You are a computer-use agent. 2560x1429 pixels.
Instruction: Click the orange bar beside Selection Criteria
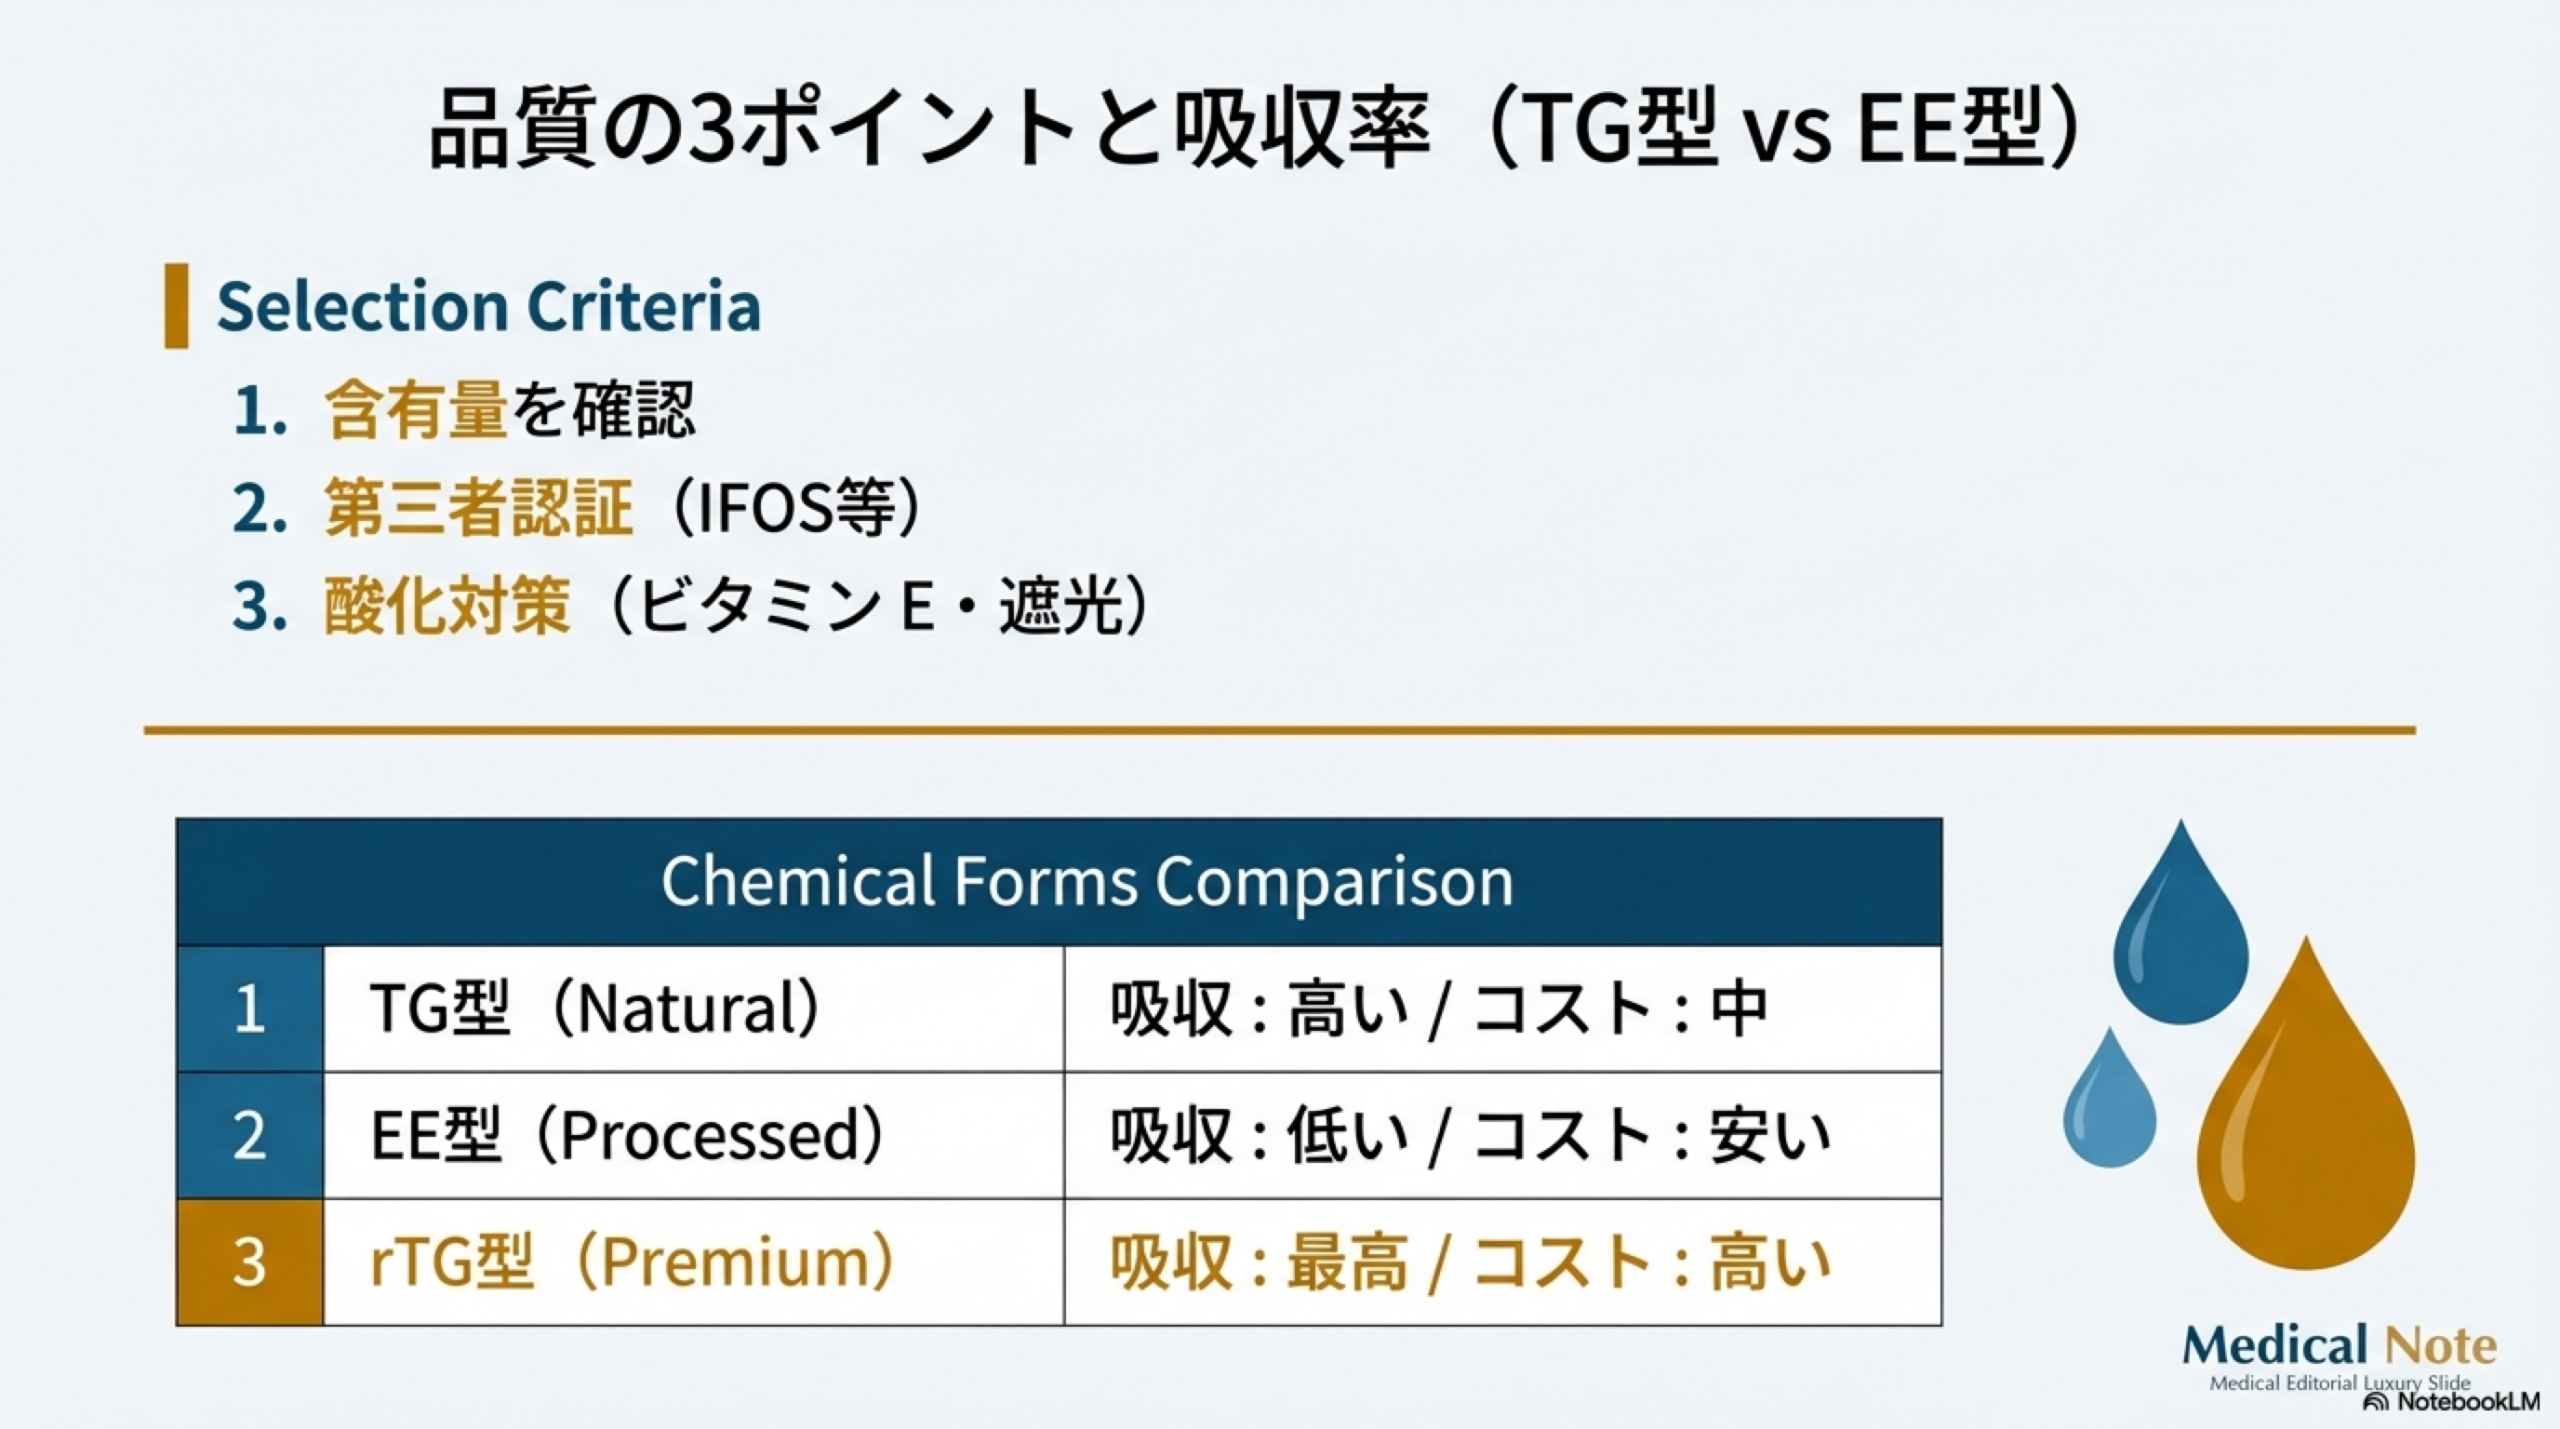(176, 306)
